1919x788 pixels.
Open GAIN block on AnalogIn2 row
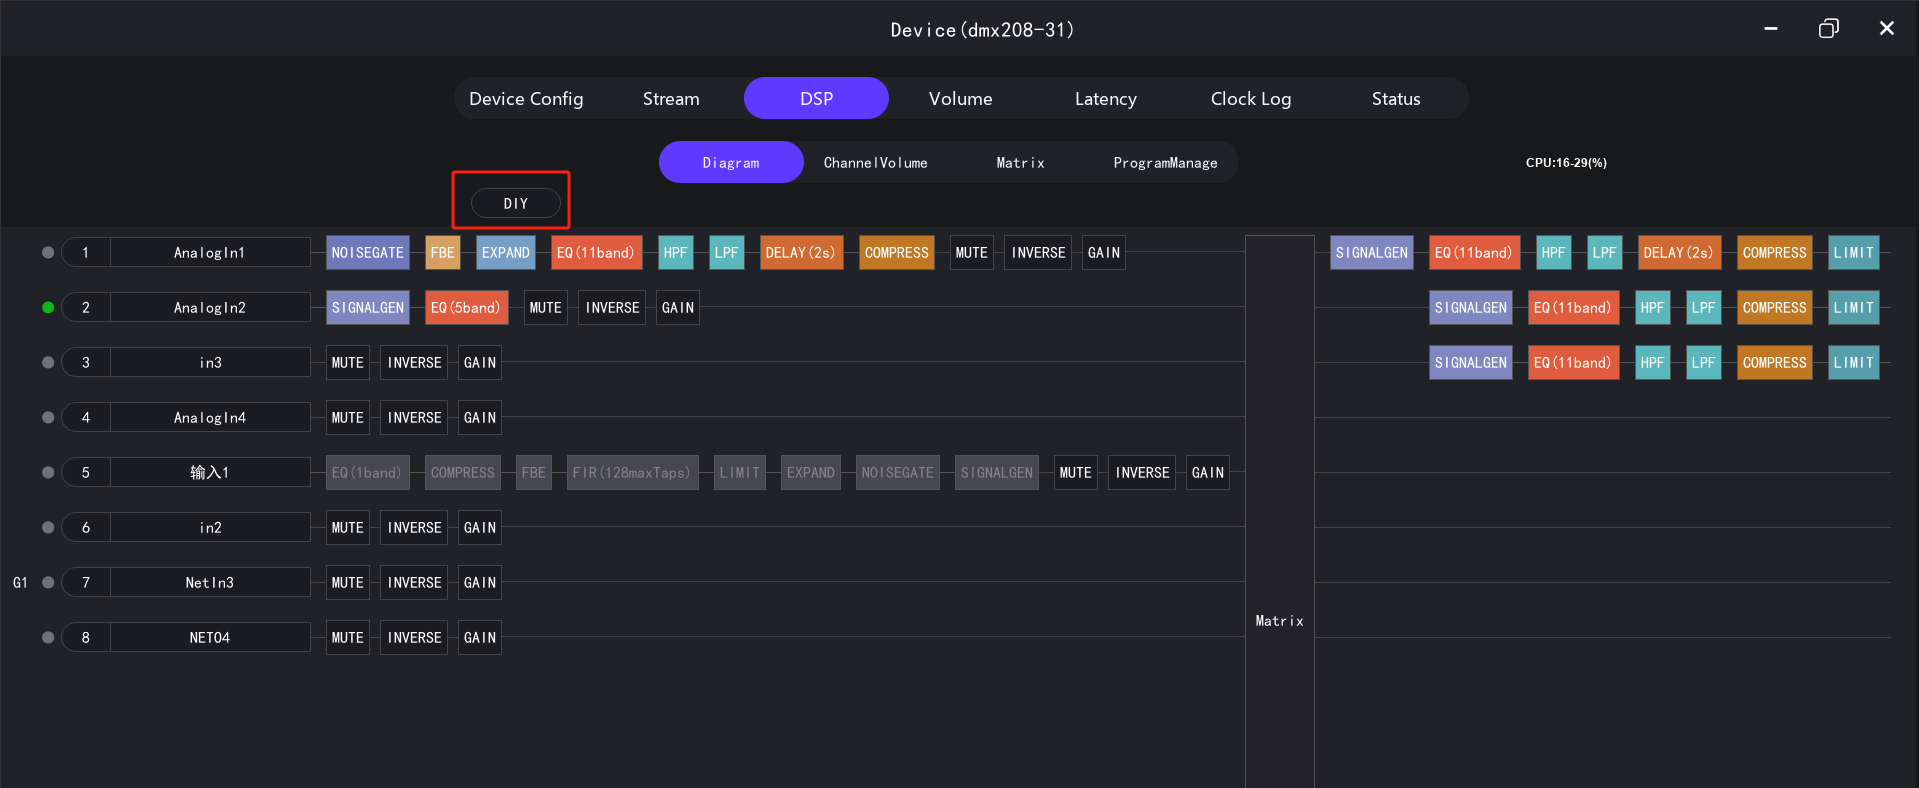click(678, 308)
